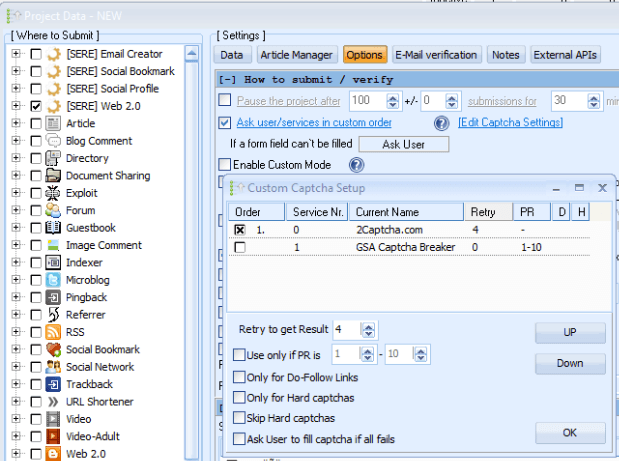Uncheck Ask user/services in custom order
This screenshot has width=619, height=461.
pos(225,122)
